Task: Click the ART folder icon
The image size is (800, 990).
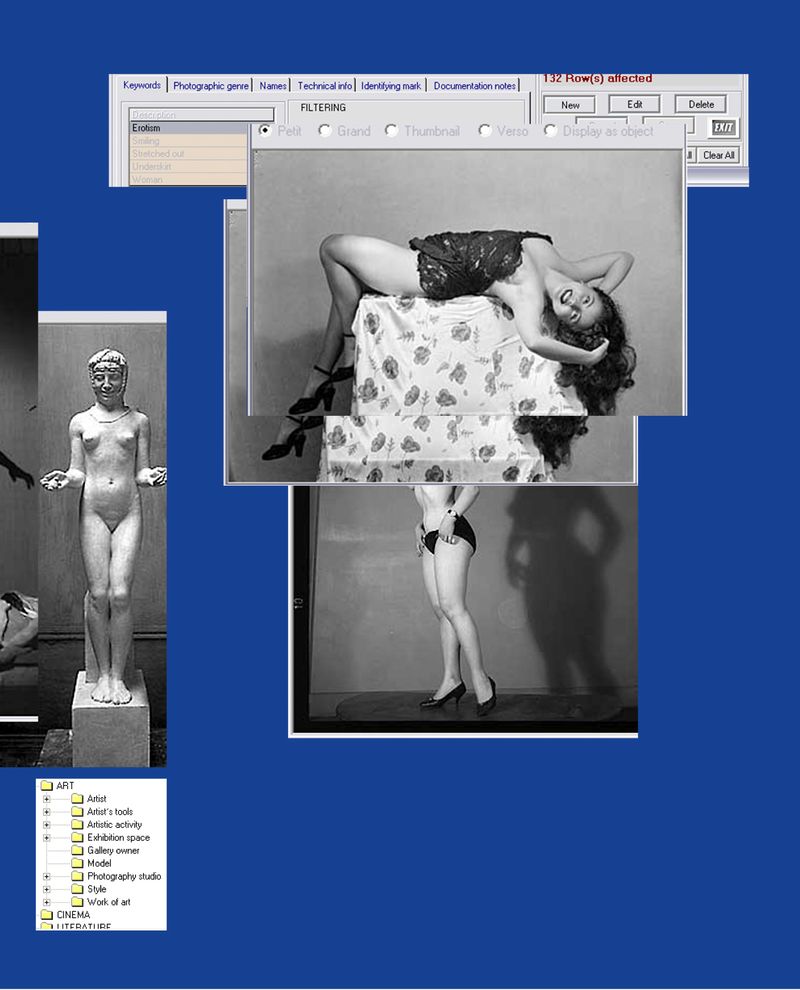Action: [46, 785]
